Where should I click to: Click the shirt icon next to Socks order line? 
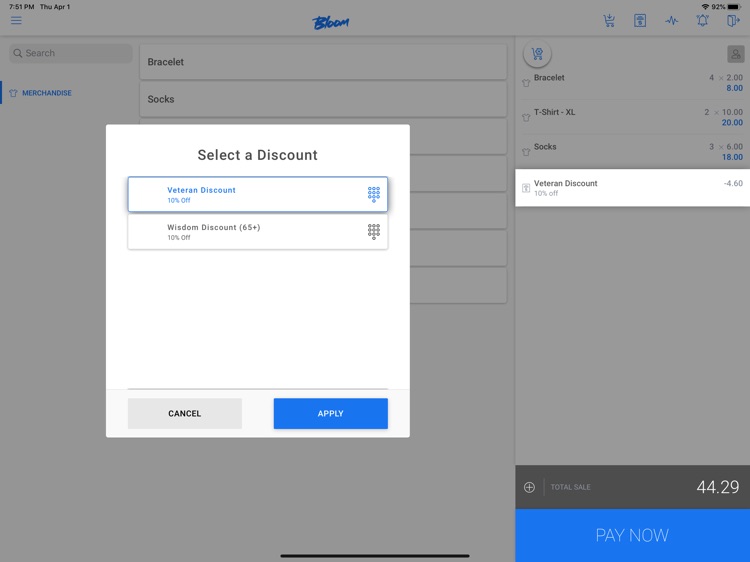[x=526, y=152]
